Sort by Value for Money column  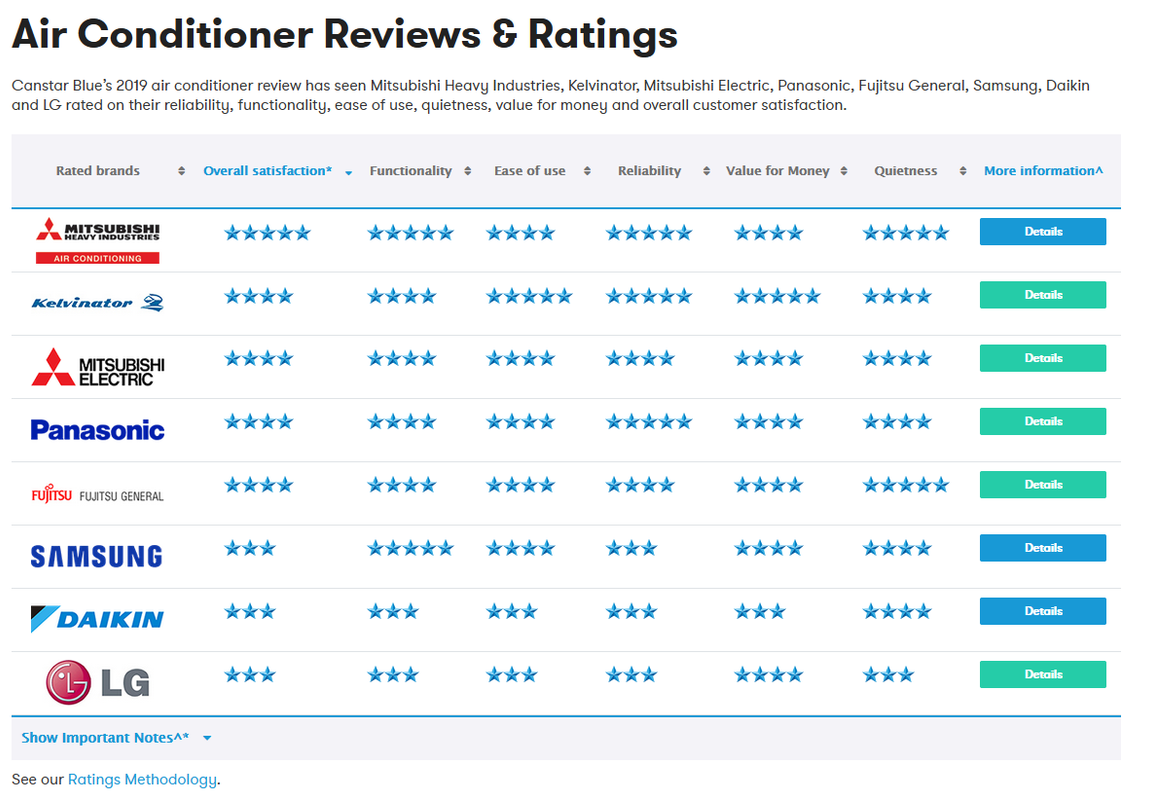(843, 171)
